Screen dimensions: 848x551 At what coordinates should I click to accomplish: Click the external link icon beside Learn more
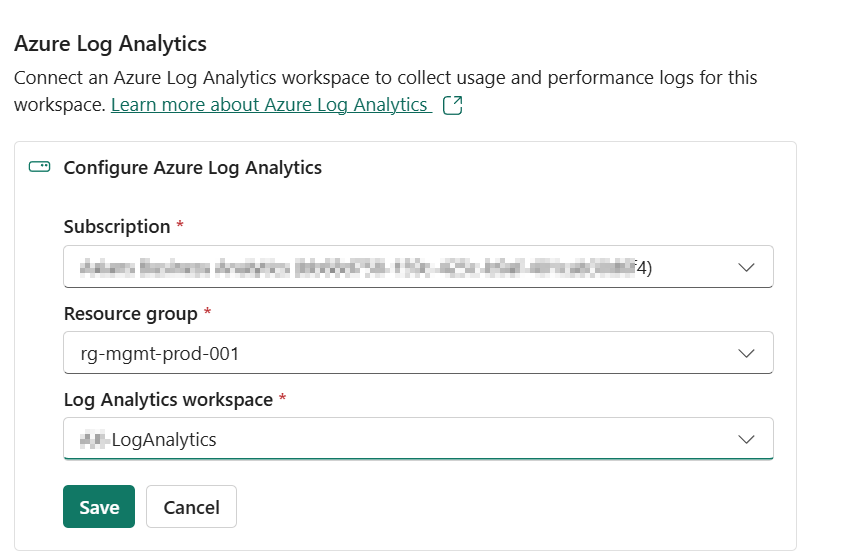pos(452,105)
